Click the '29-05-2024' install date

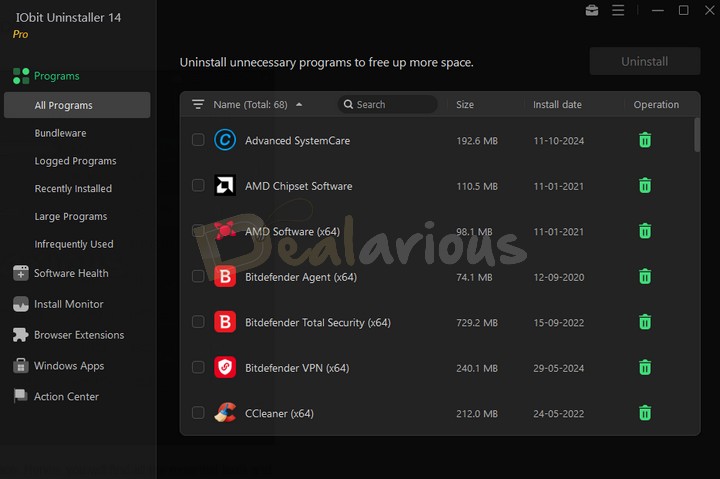point(558,368)
